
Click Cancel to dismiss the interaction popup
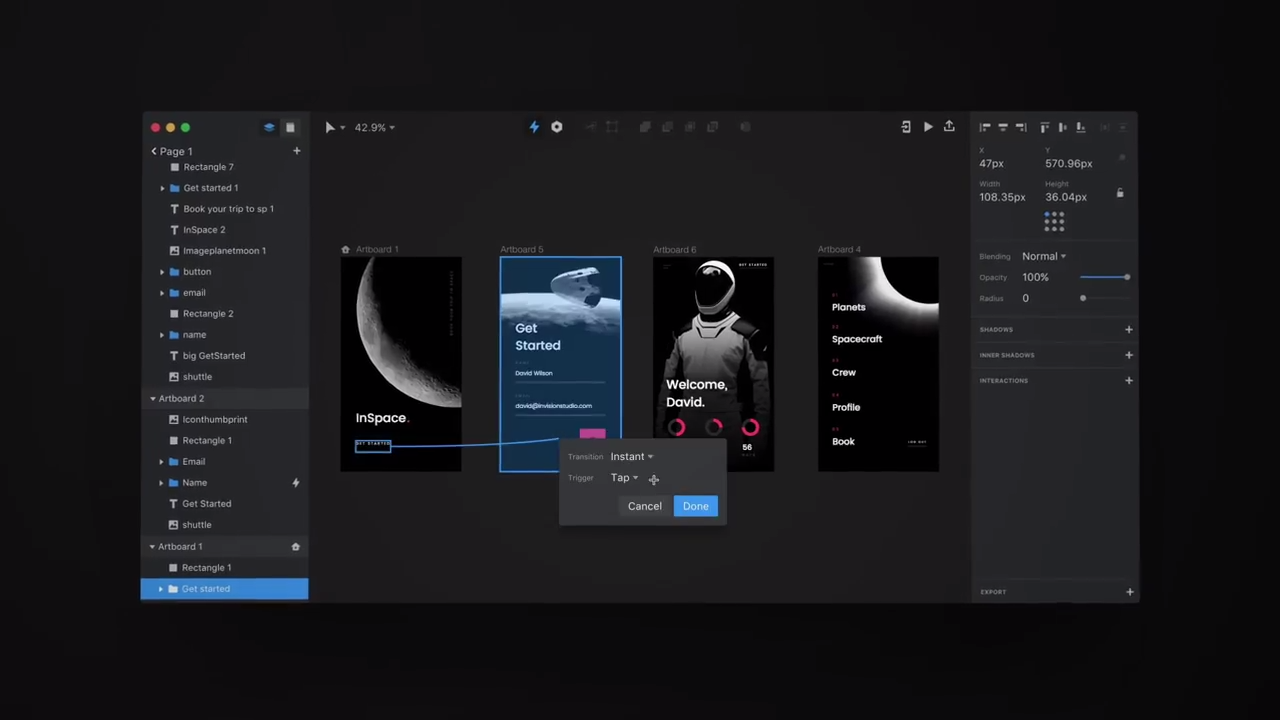(644, 505)
